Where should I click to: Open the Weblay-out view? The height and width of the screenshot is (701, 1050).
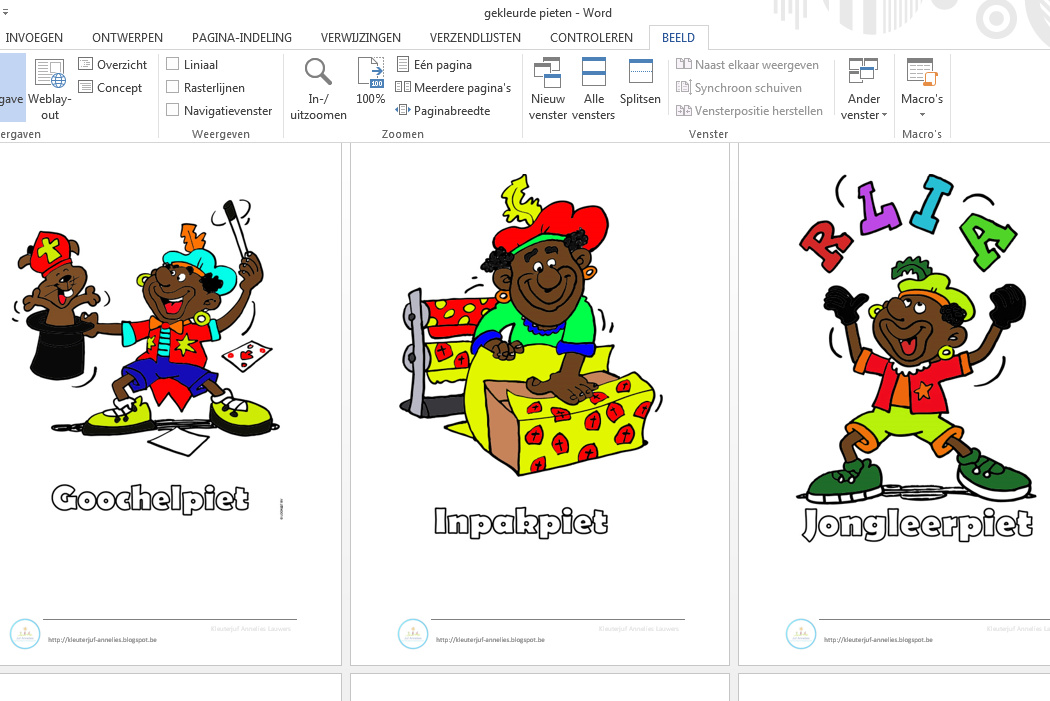(50, 89)
